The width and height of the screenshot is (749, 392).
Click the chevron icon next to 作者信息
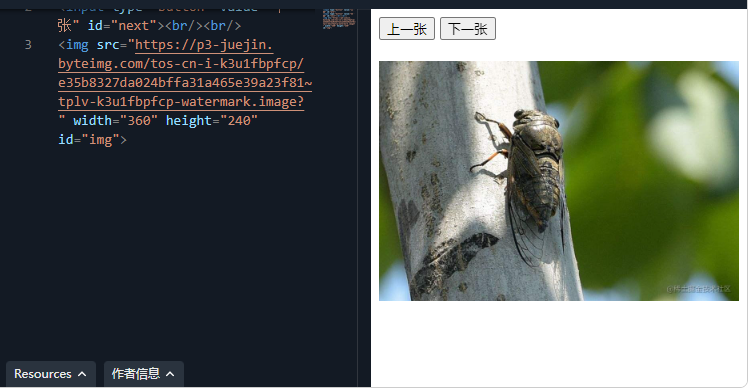pos(170,374)
